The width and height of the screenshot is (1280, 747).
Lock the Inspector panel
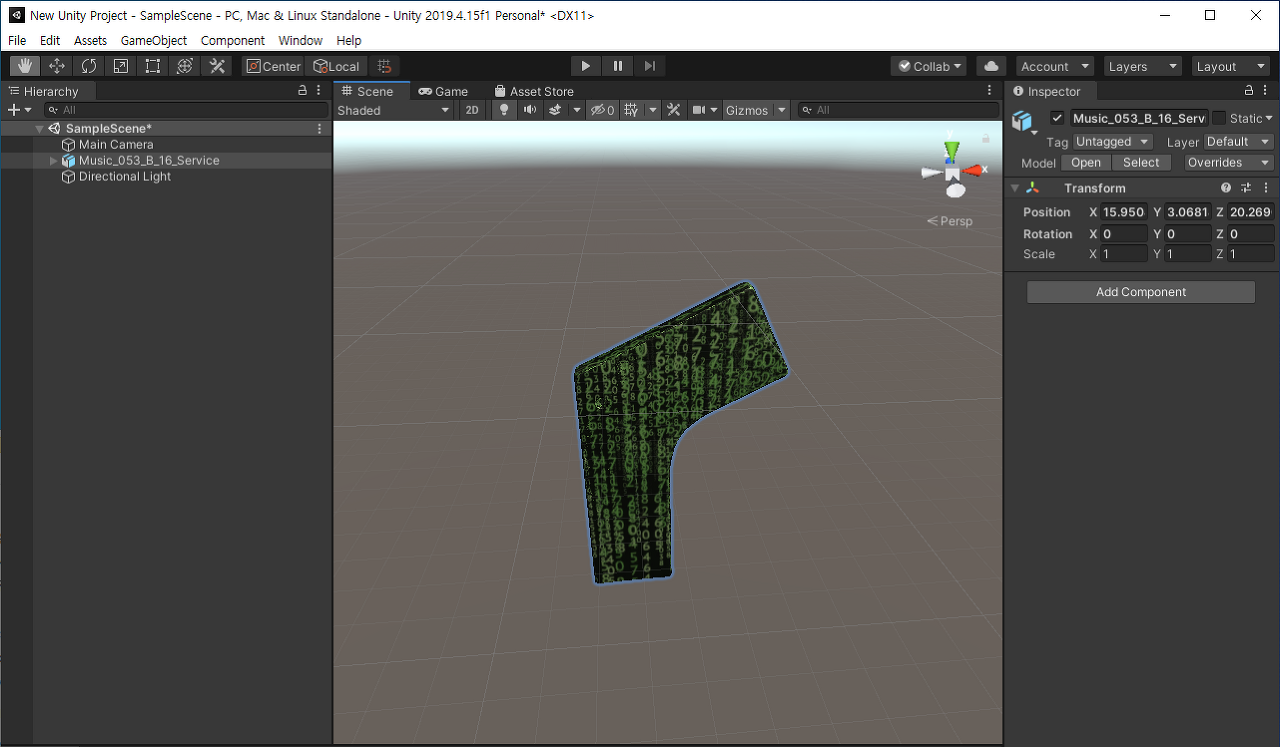click(x=1249, y=91)
